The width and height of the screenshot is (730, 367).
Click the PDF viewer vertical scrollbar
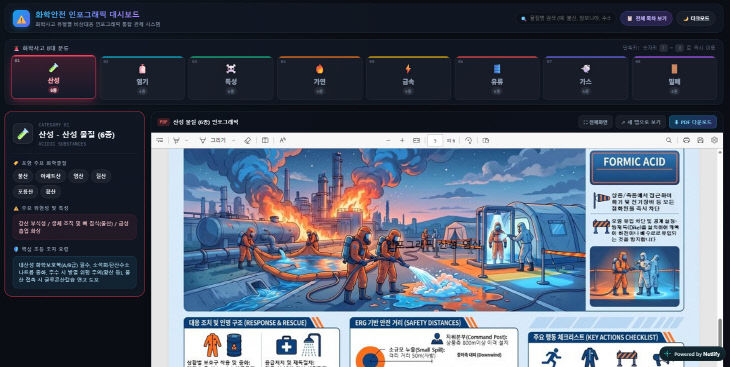click(720, 333)
